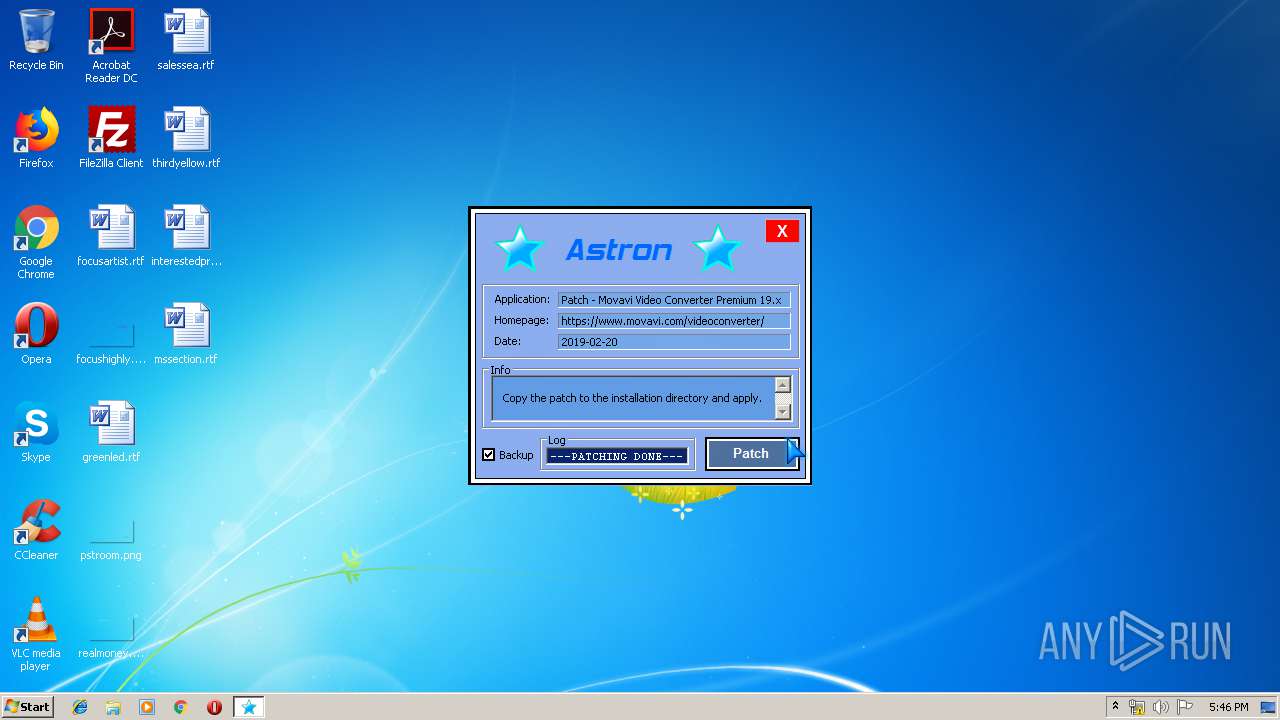Open Windows Explorer folder in taskbar
Viewport: 1280px width, 720px height.
(113, 707)
